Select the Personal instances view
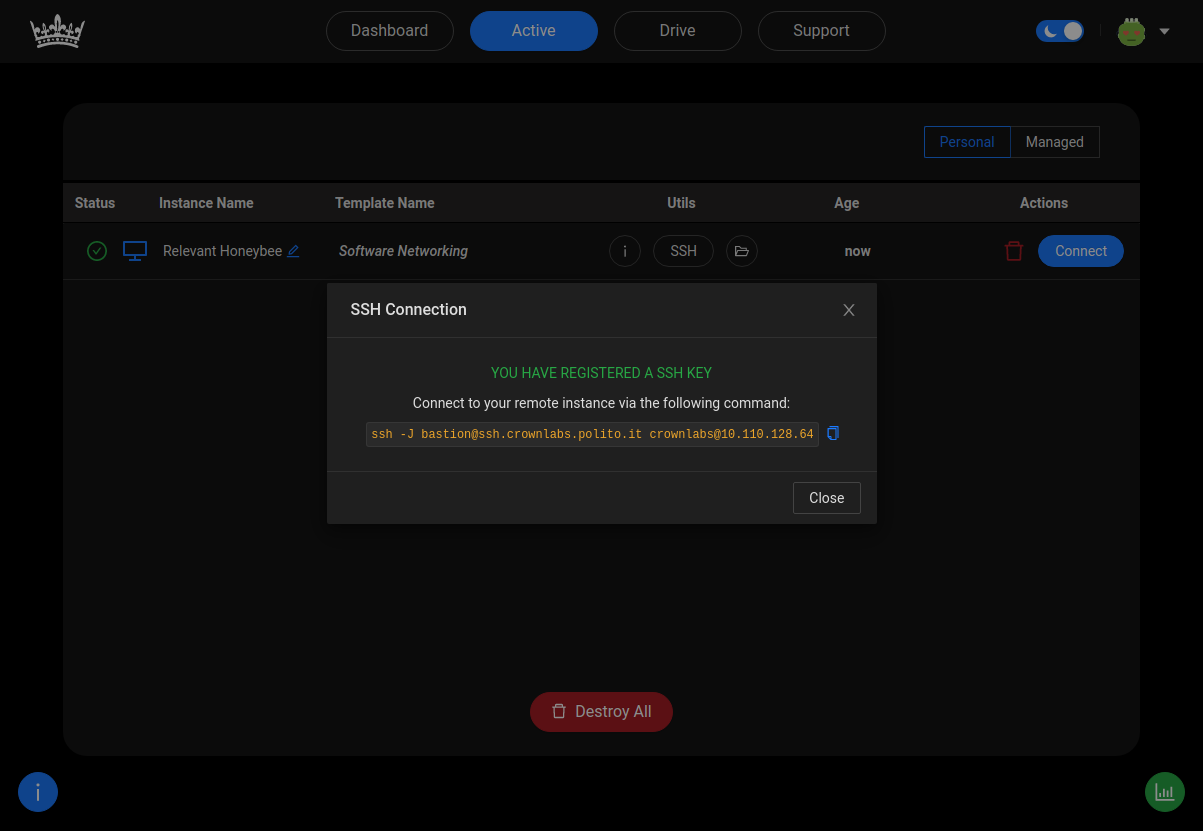The height and width of the screenshot is (831, 1203). [966, 142]
